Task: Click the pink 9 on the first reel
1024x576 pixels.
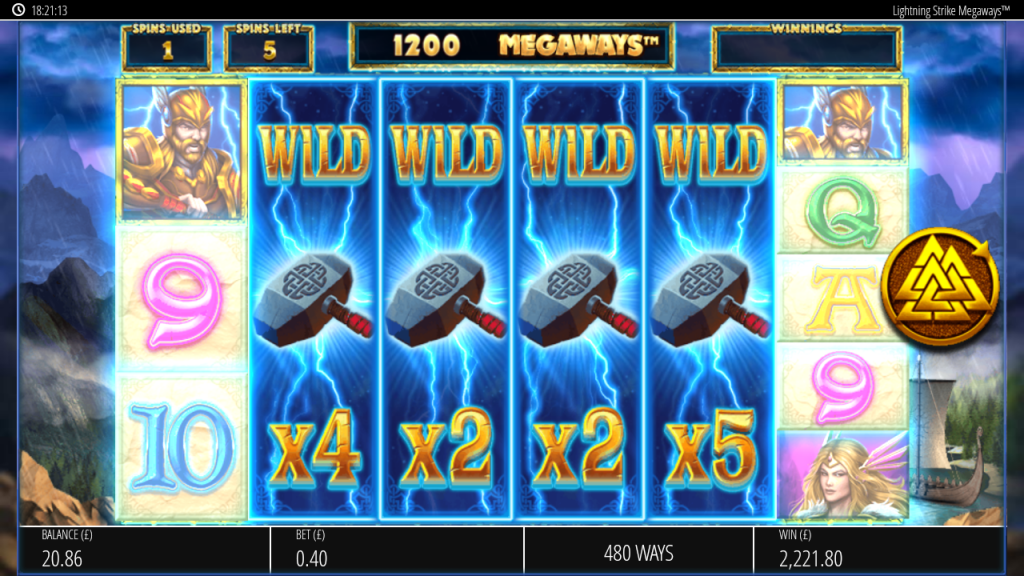Action: 182,298
